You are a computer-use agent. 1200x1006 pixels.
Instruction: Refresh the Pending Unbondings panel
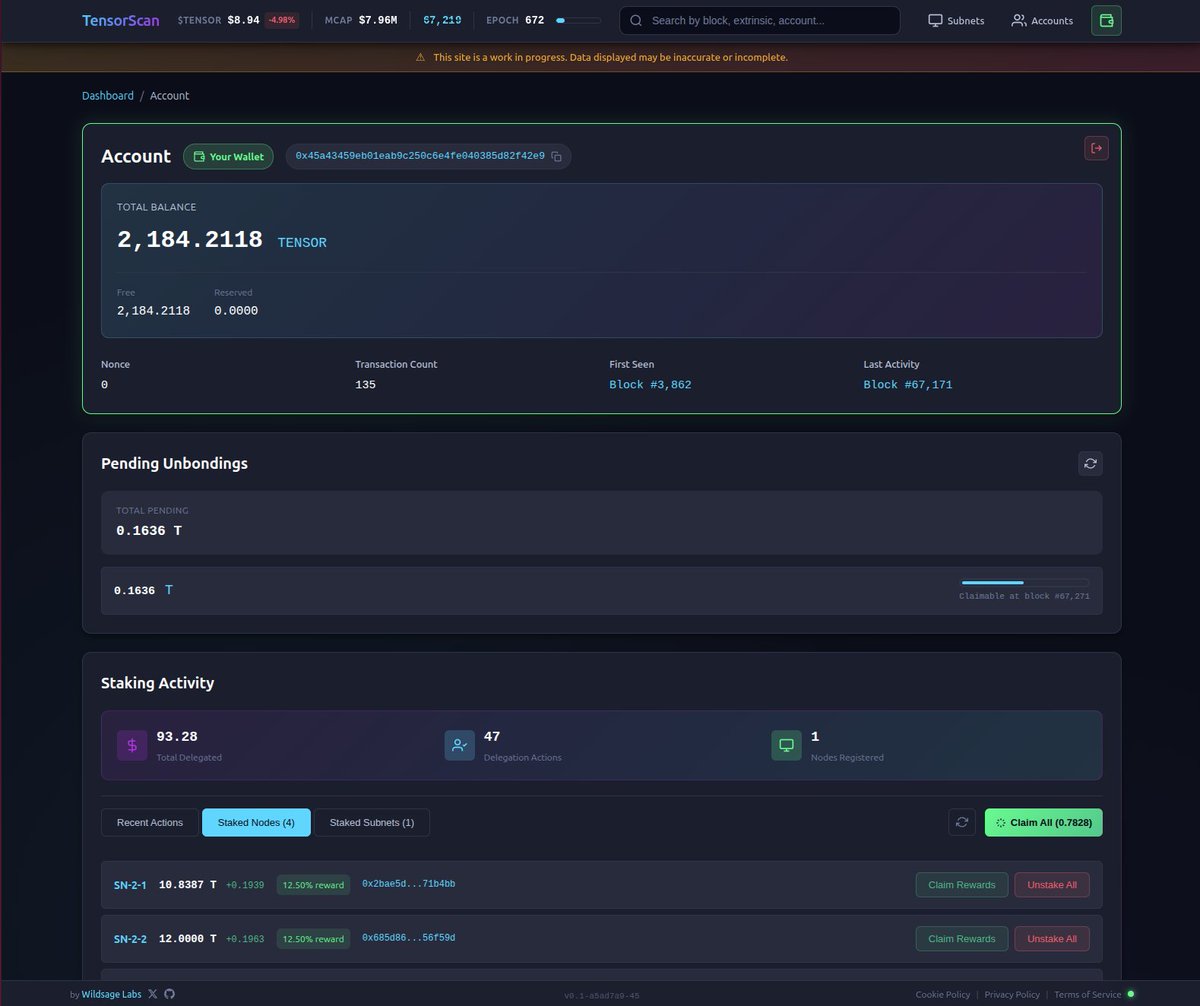1090,463
